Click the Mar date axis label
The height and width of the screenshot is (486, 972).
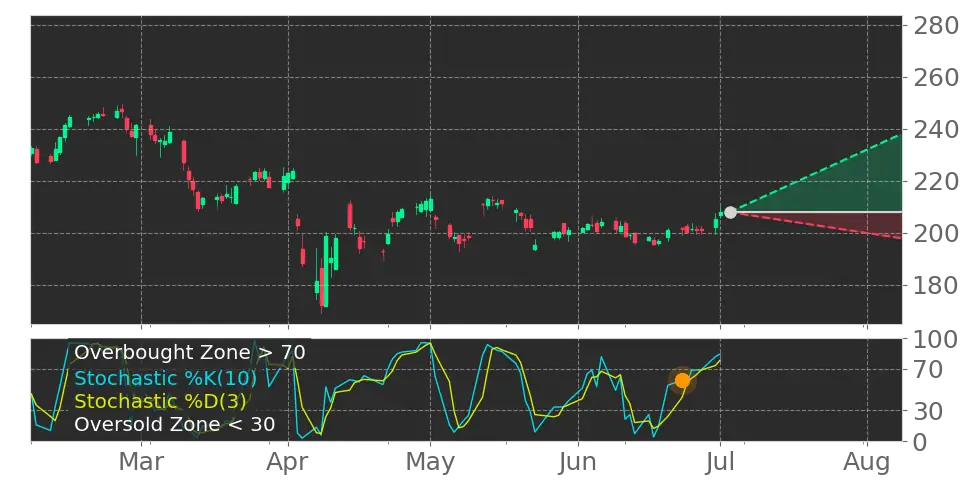[141, 463]
